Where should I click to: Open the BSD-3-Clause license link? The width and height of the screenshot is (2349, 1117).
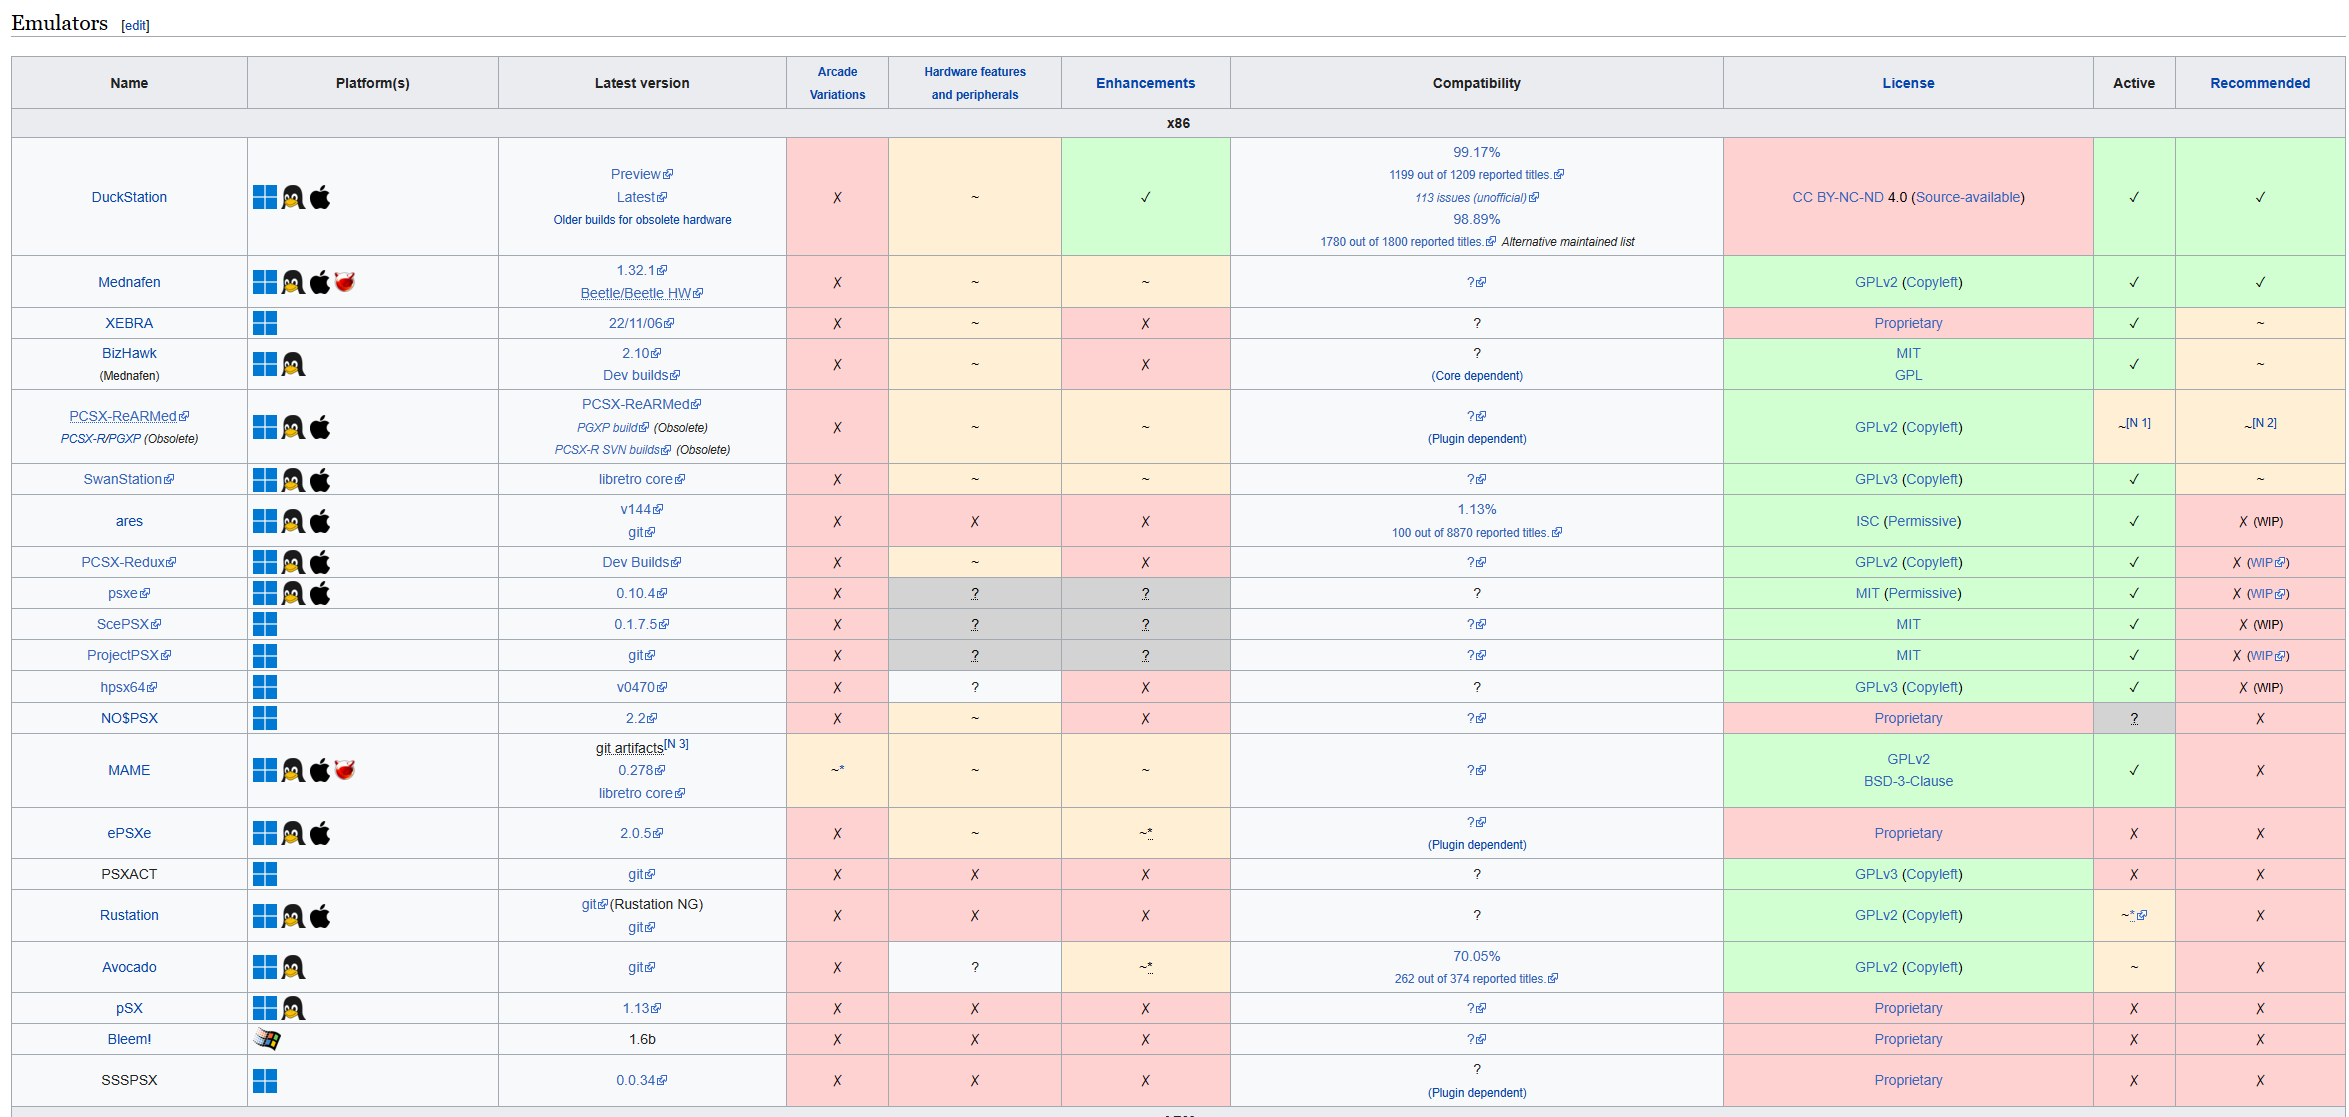(x=1908, y=781)
